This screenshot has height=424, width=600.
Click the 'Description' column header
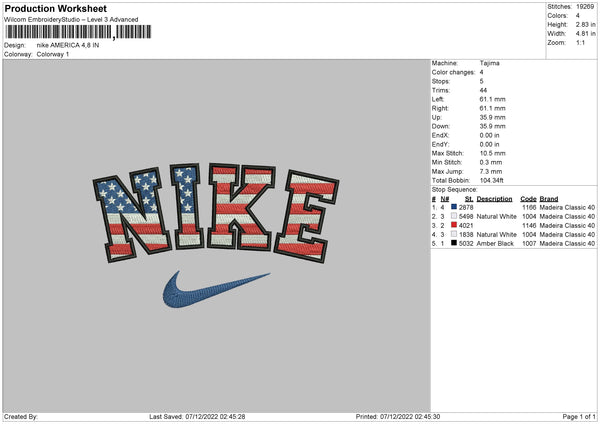494,199
